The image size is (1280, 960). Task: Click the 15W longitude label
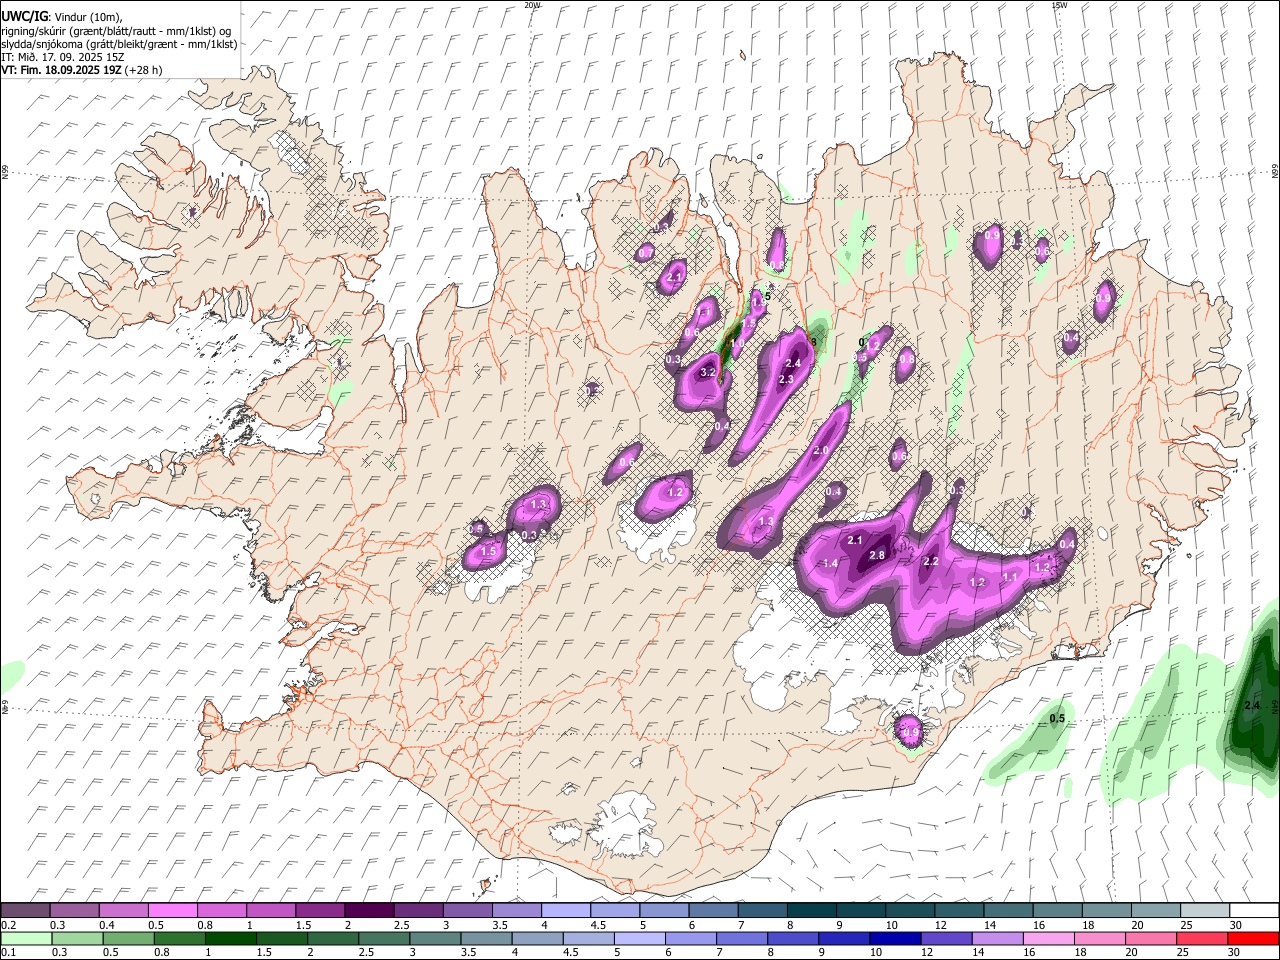(x=1060, y=5)
